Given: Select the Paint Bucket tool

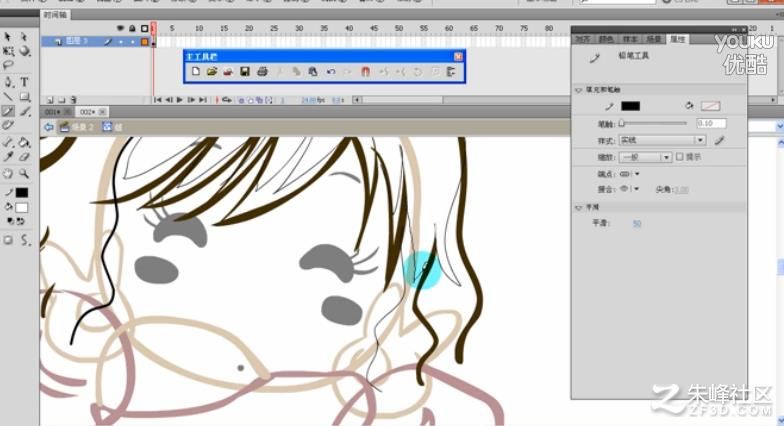Looking at the screenshot, I should 24,142.
